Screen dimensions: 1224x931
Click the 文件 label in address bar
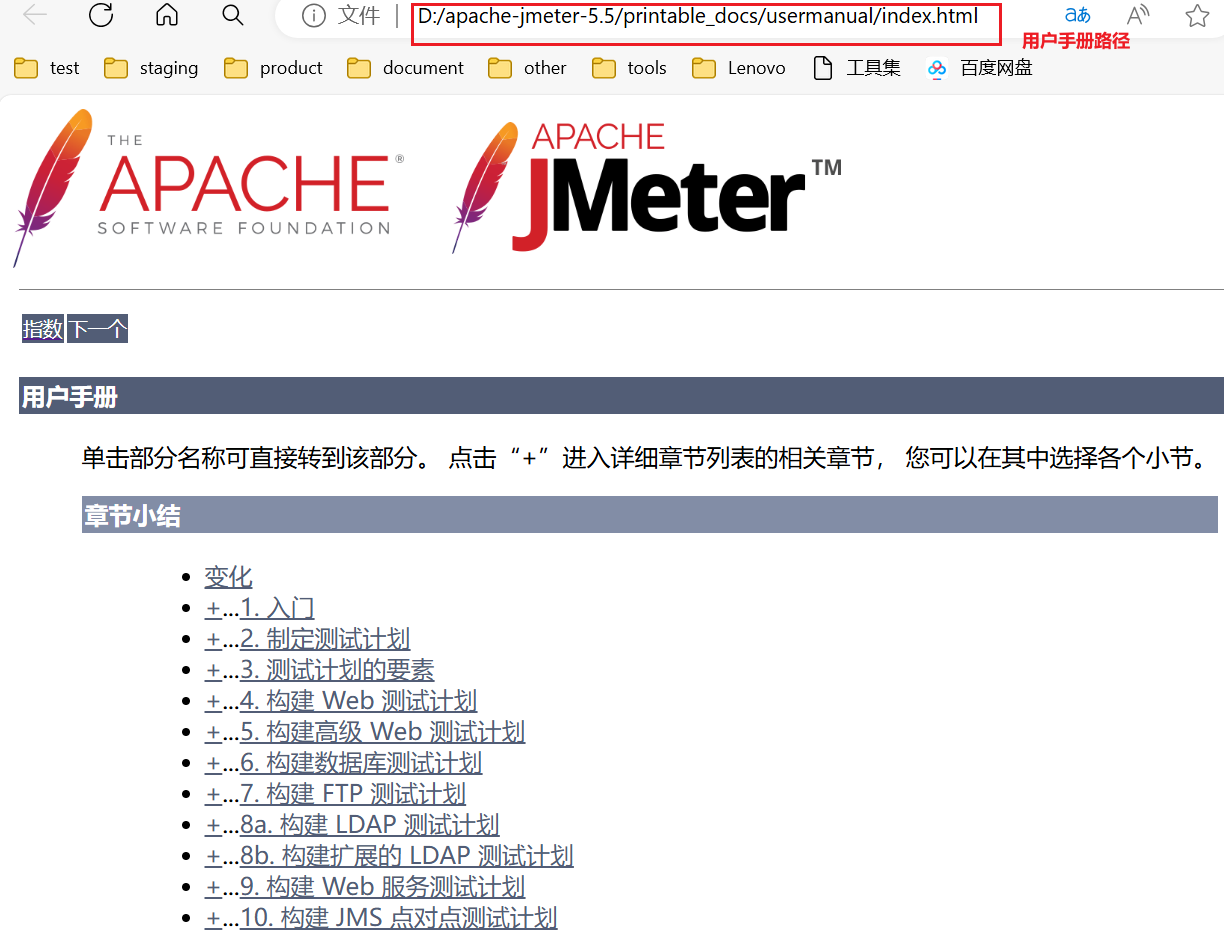(x=359, y=15)
